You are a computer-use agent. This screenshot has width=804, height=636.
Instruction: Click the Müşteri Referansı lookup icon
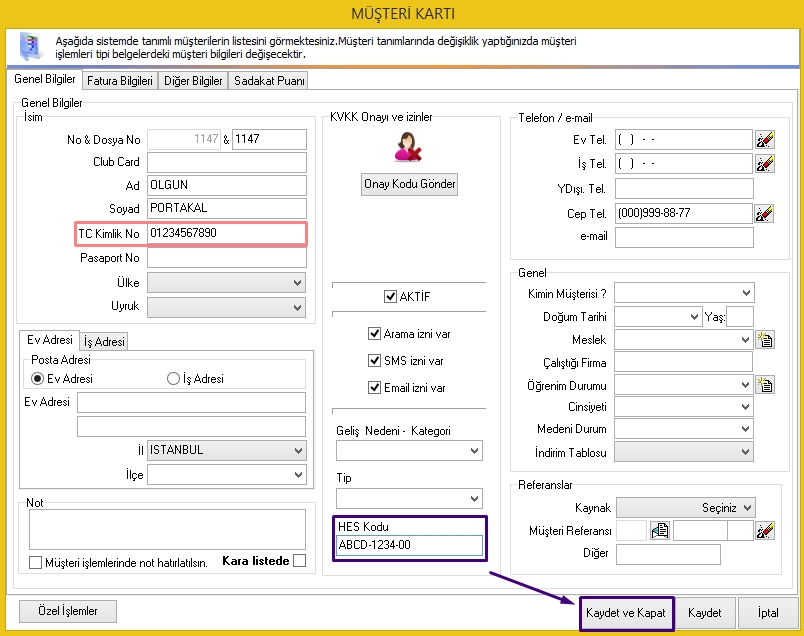(659, 531)
